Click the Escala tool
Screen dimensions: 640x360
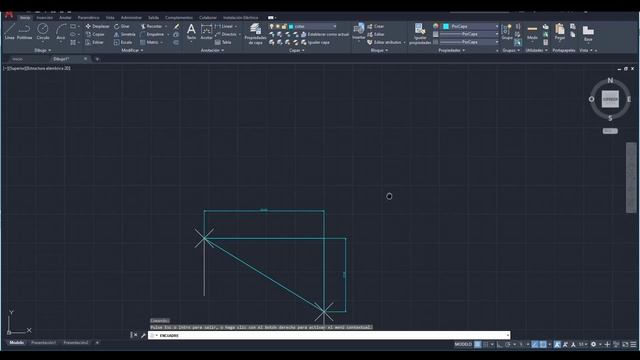tap(123, 42)
